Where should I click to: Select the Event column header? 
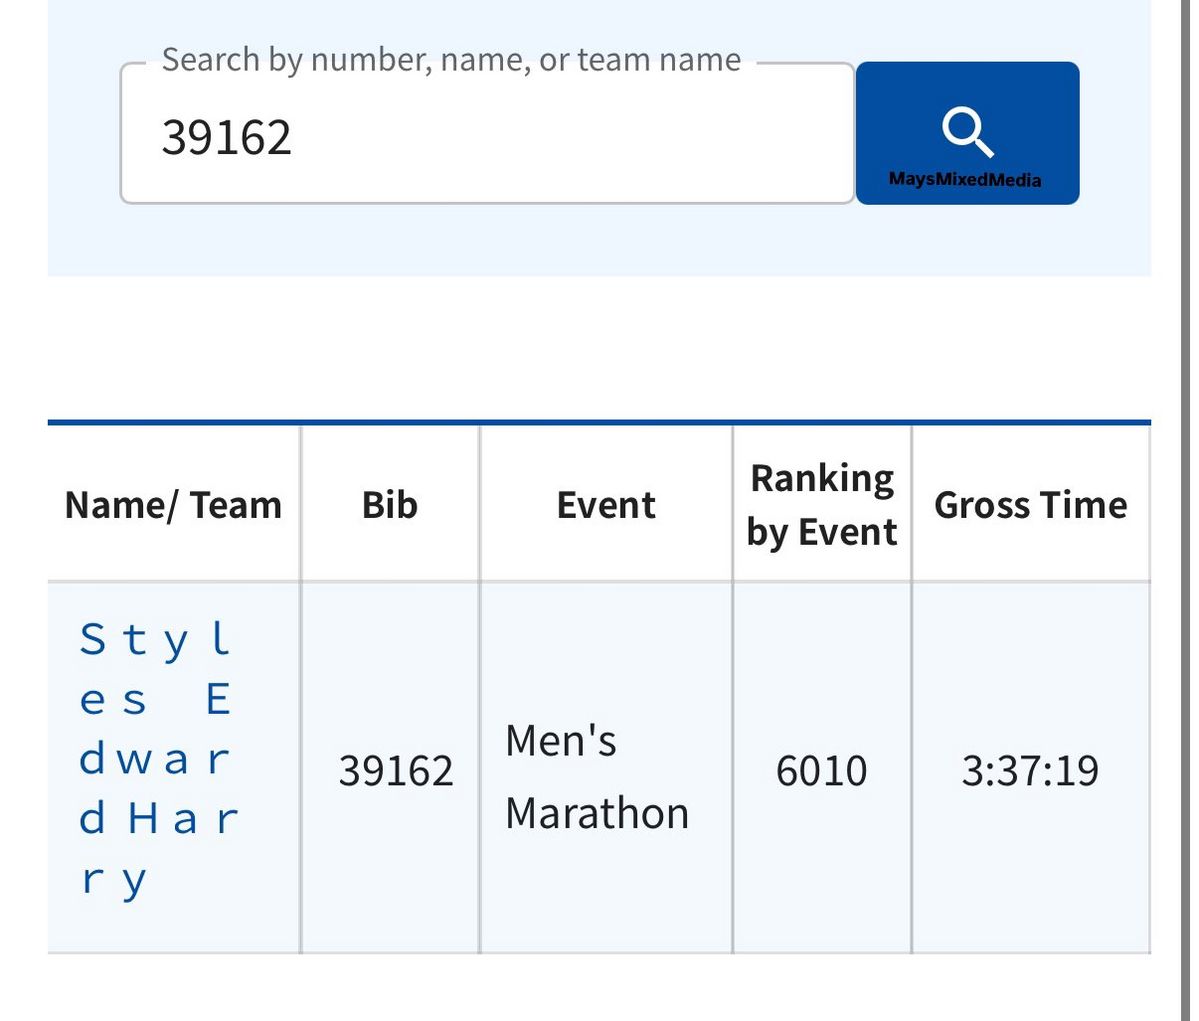coord(606,505)
